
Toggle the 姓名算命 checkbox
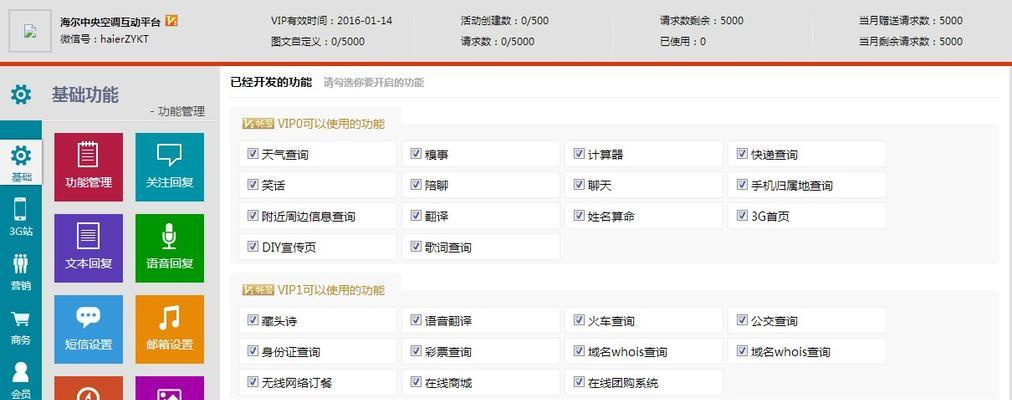[579, 215]
